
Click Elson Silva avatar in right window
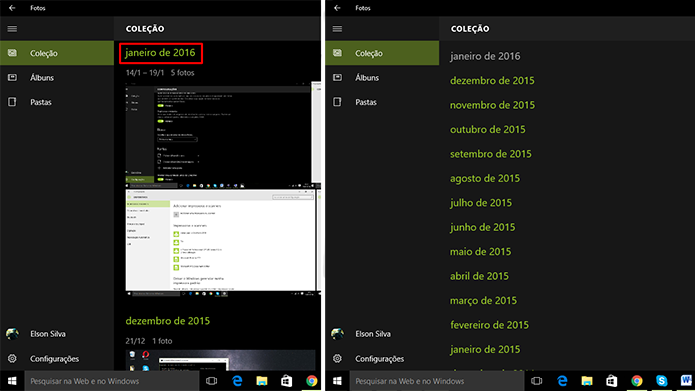337,333
